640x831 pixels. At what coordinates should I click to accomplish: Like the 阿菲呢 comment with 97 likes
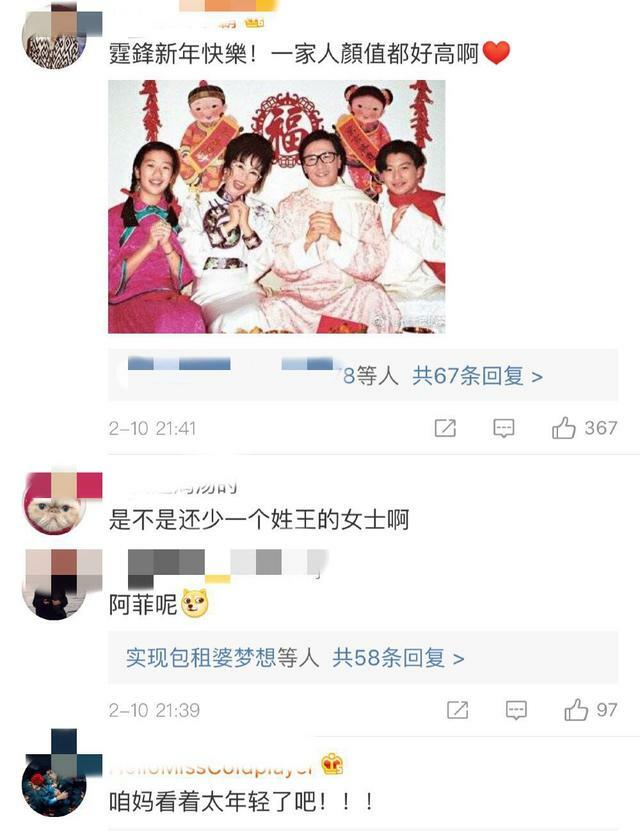(x=576, y=710)
